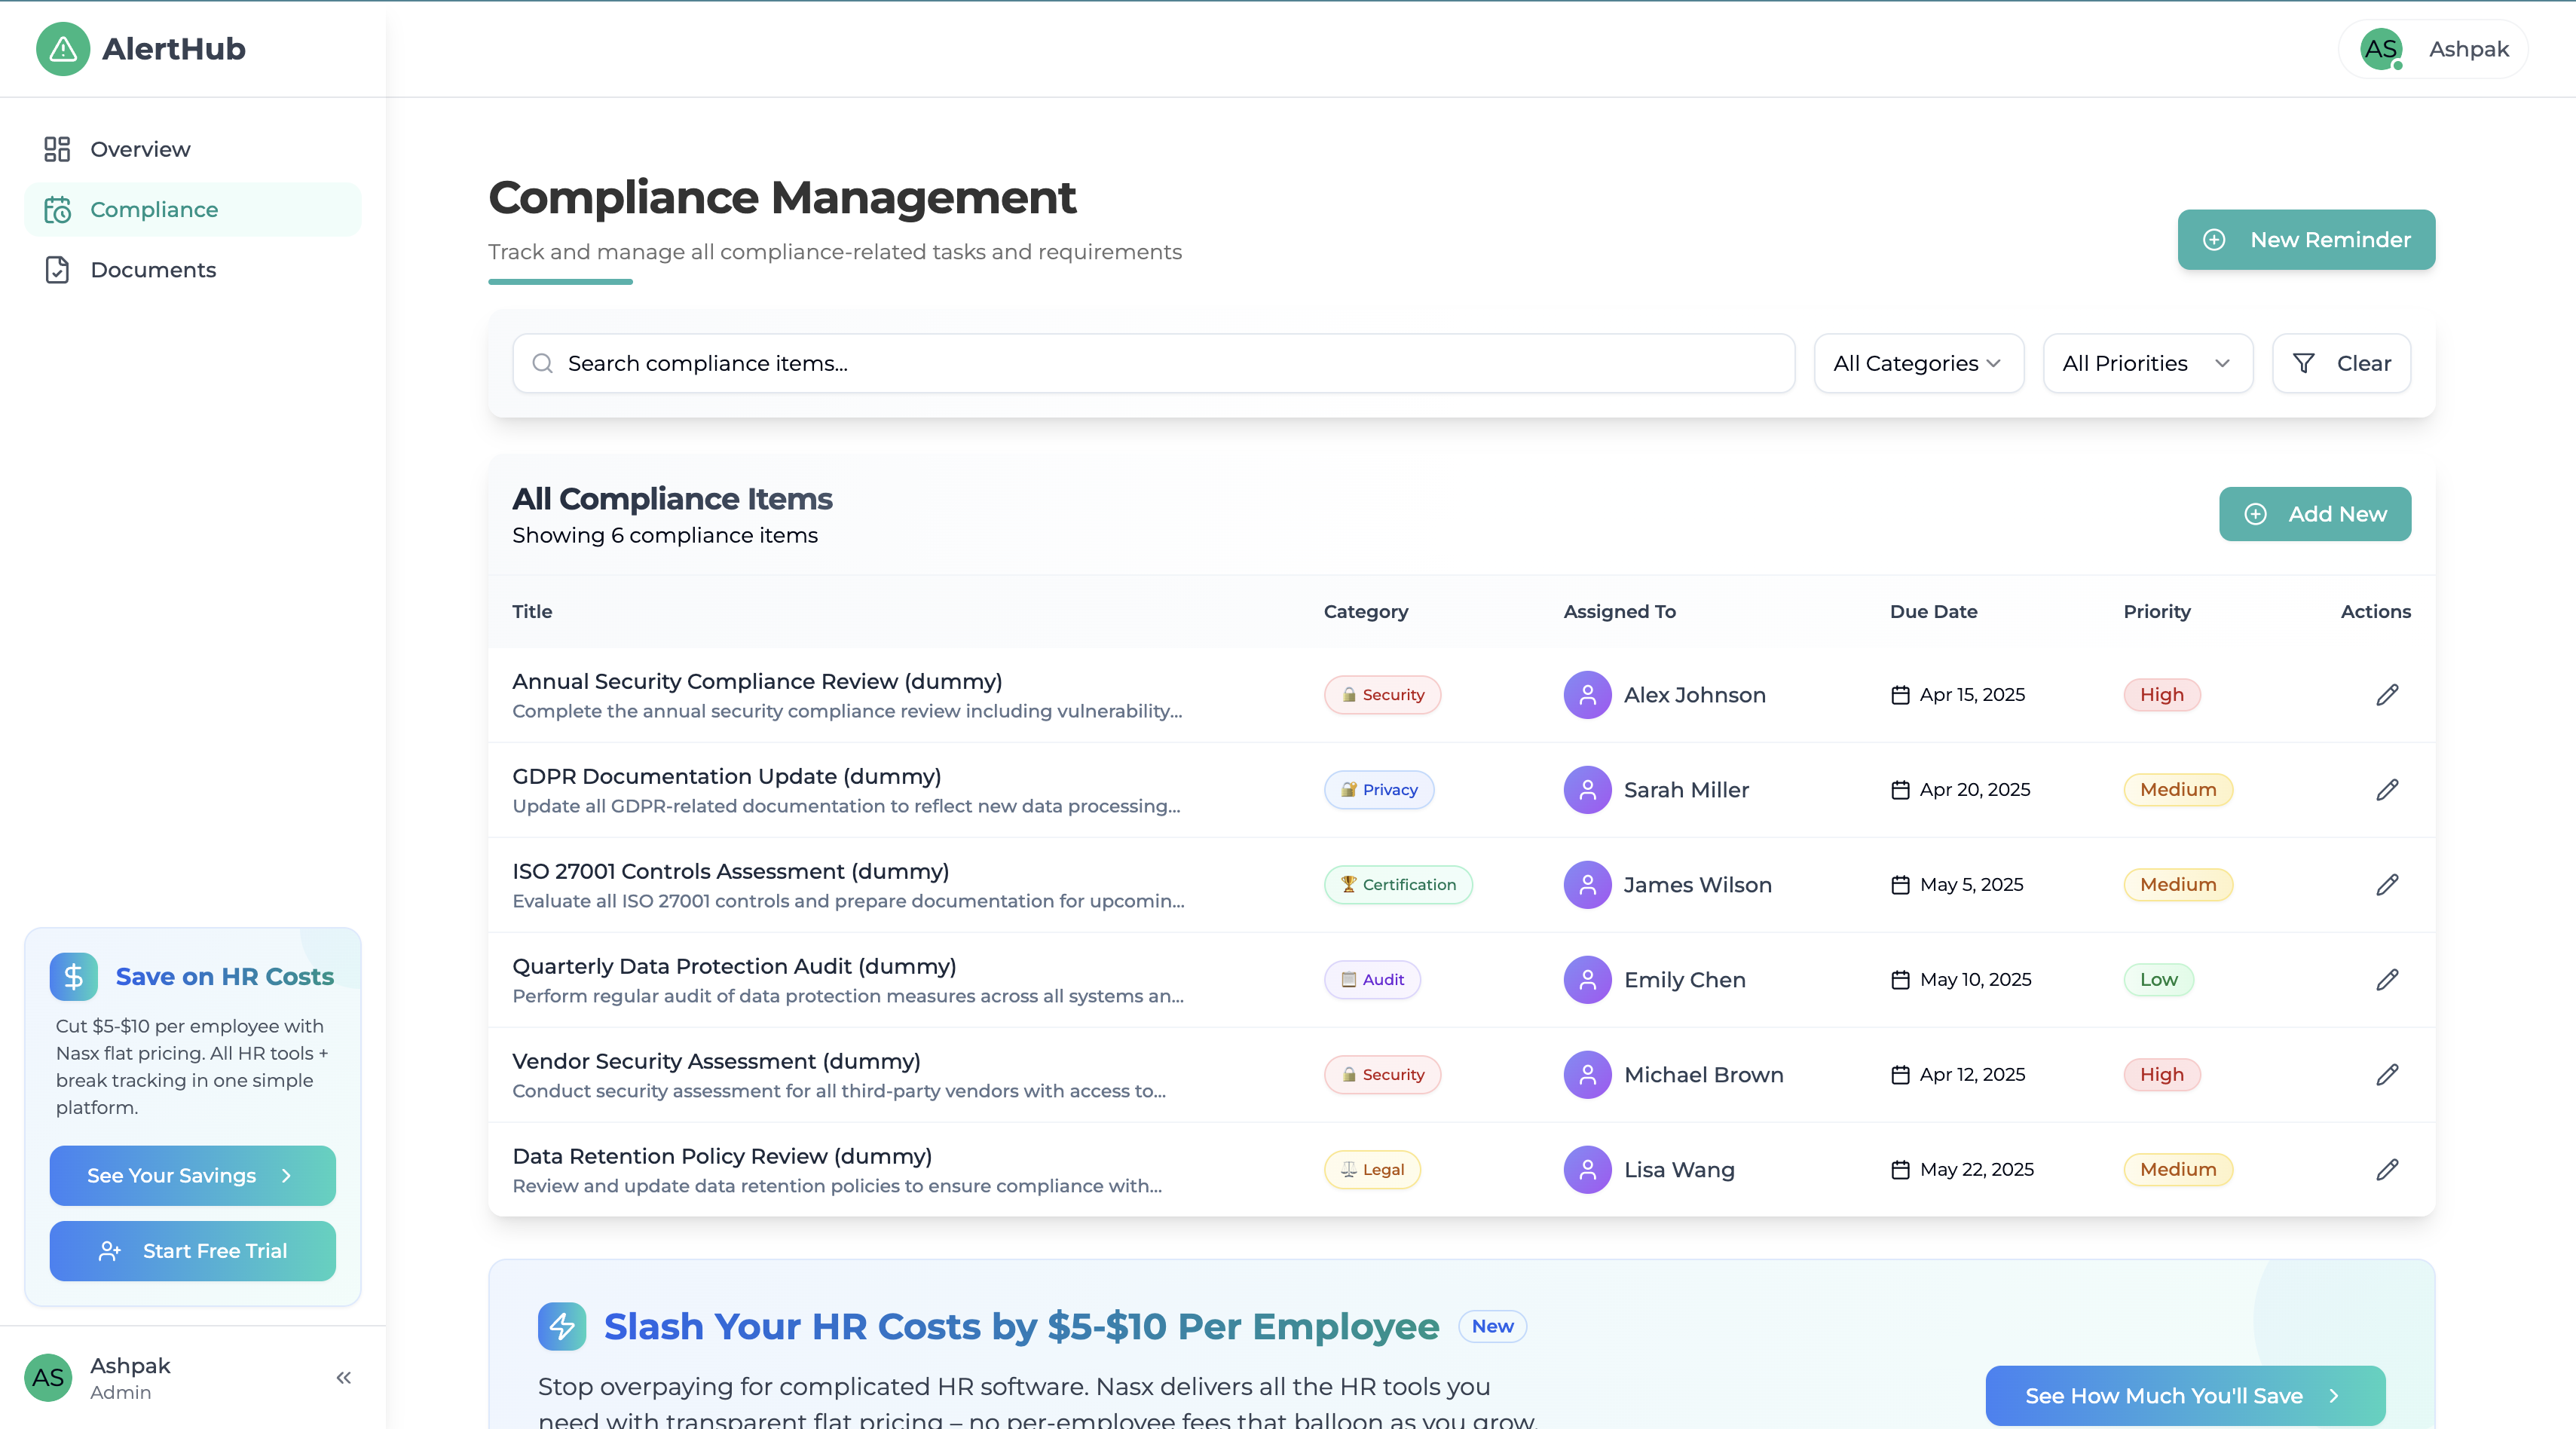Click the Title column header

[x=532, y=612]
